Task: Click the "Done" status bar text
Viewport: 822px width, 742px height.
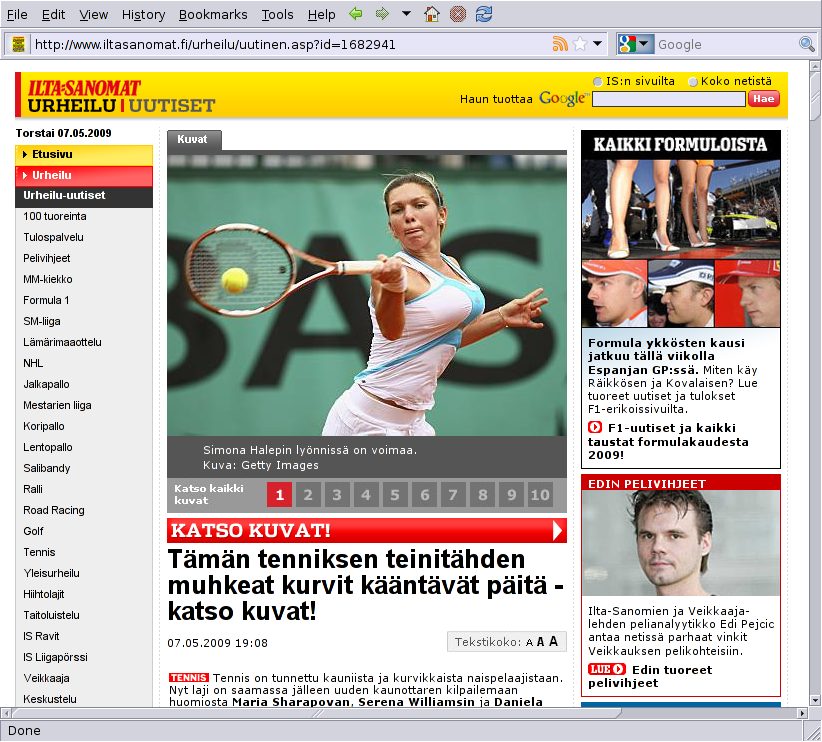Action: pos(24,730)
